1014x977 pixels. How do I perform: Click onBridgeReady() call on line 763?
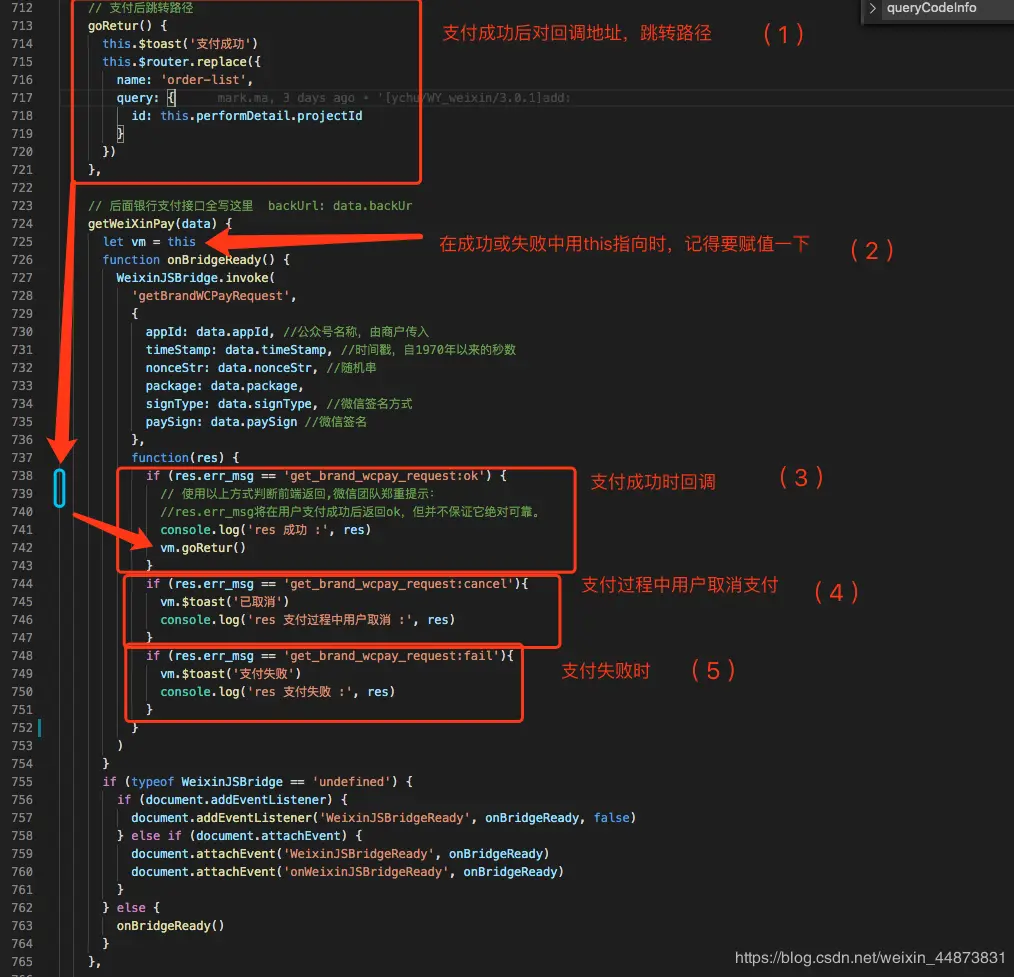(170, 926)
